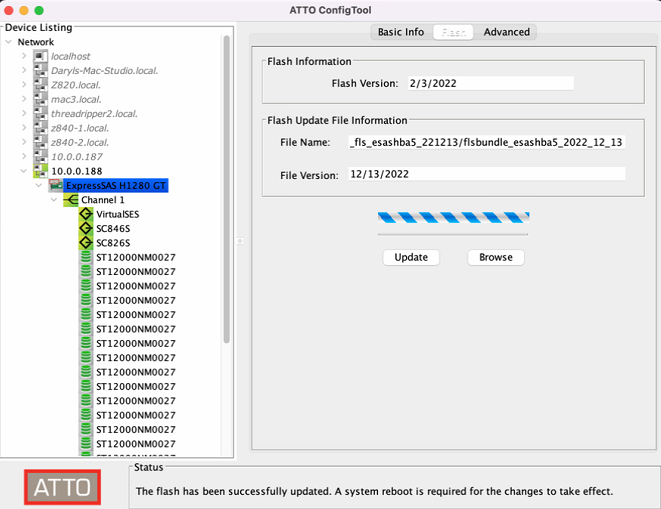Select the Flash tab
The image size is (661, 509).
(454, 32)
